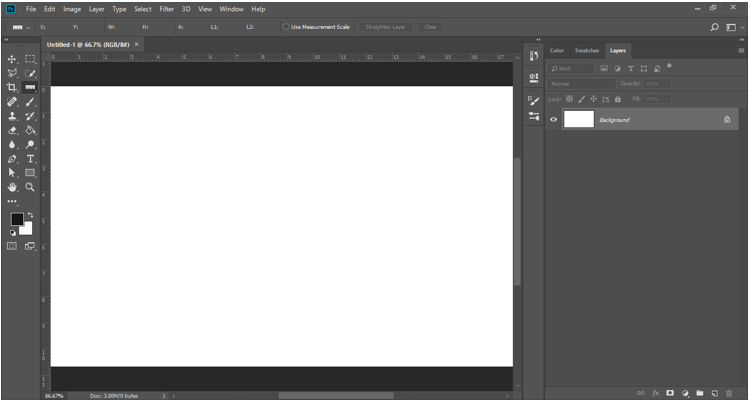
Task: Open the History panel icon
Action: (x=533, y=54)
